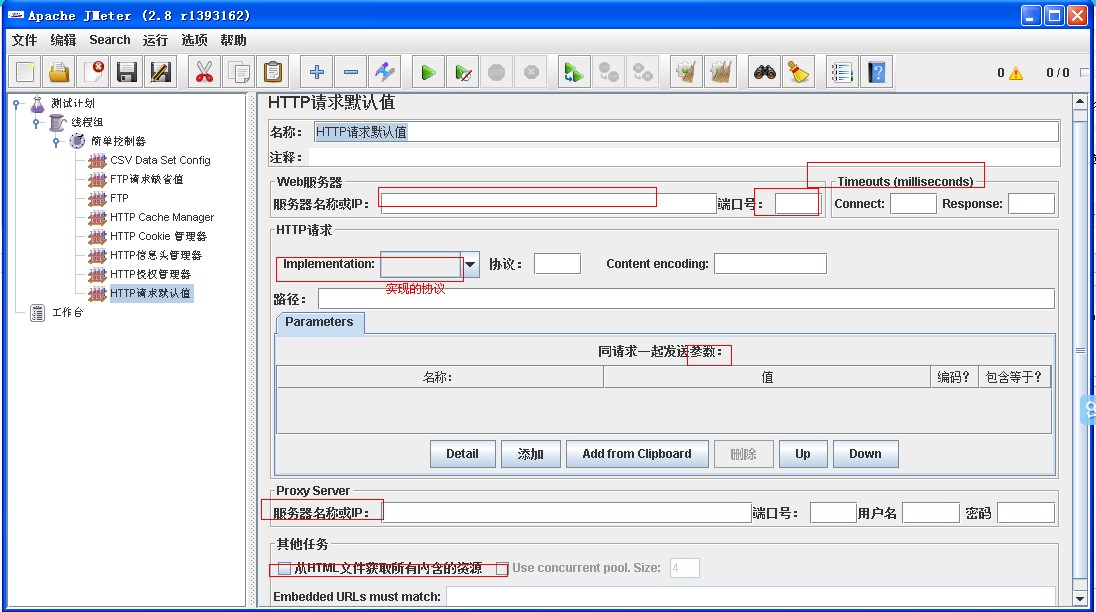Click Start no pauses icon
Image resolution: width=1096 pixels, height=612 pixels.
[x=463, y=72]
